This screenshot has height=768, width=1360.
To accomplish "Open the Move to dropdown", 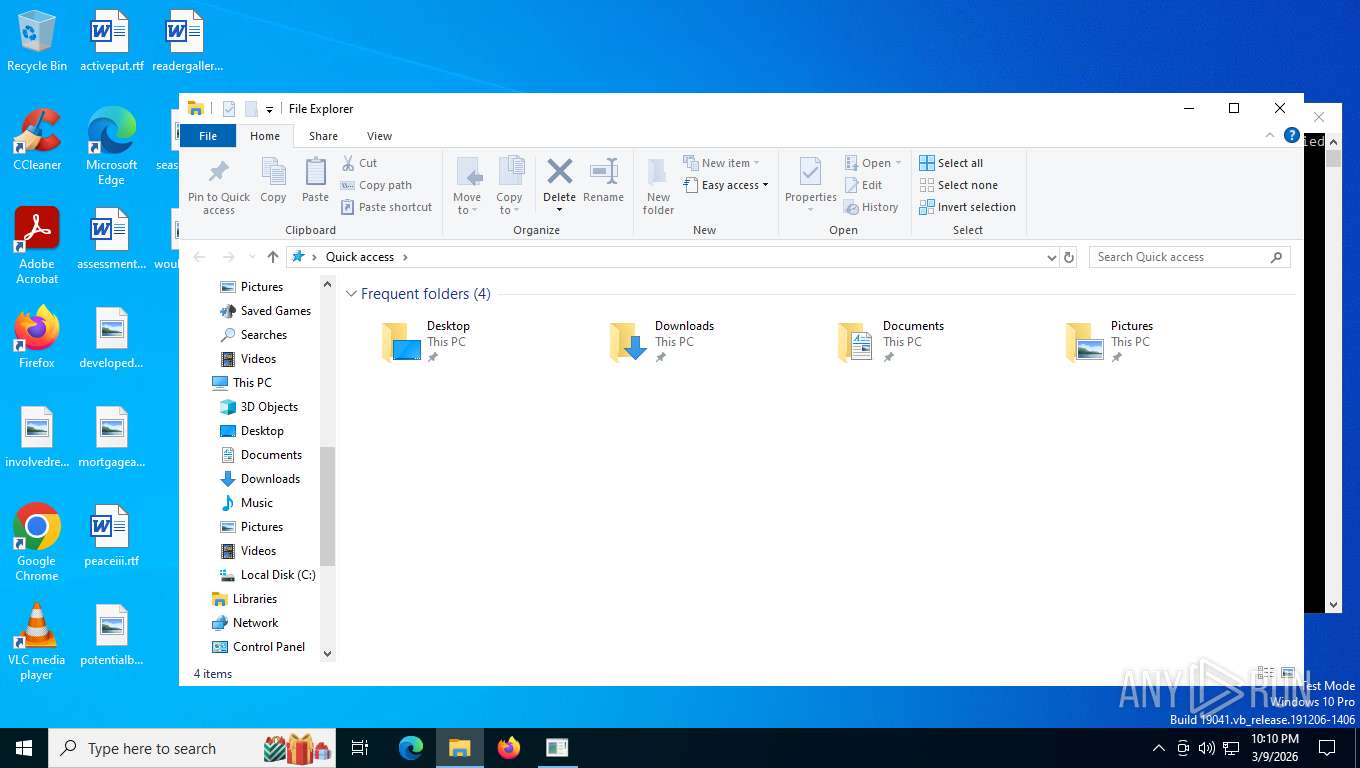I will click(x=467, y=186).
